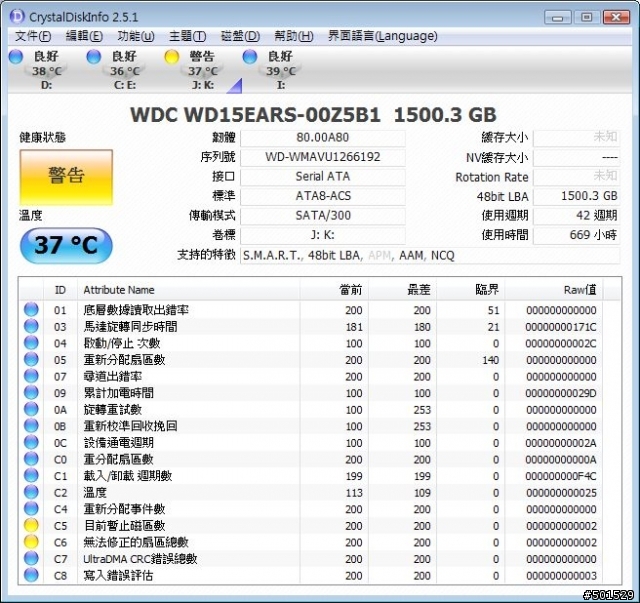
Task: Click power-on hours field 669 小時
Action: point(577,235)
